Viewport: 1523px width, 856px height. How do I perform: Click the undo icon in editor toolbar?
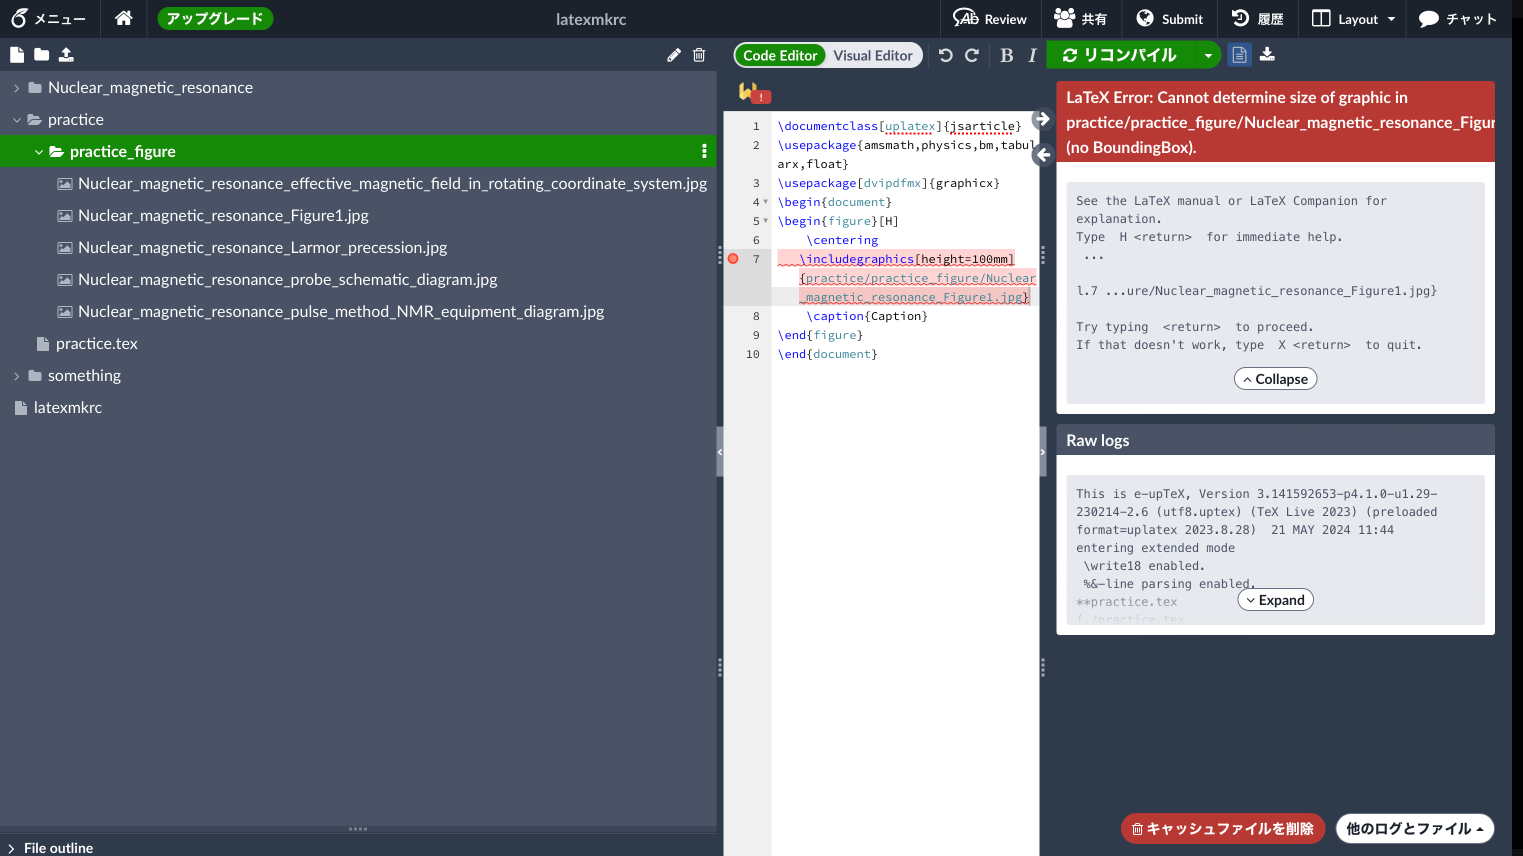coord(946,55)
